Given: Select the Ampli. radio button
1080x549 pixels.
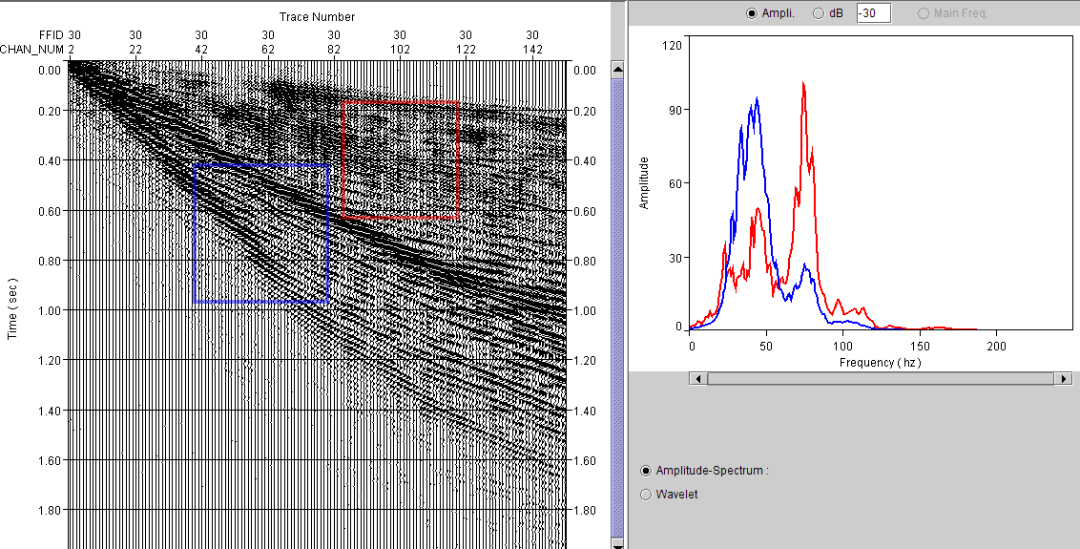Looking at the screenshot, I should (x=752, y=14).
